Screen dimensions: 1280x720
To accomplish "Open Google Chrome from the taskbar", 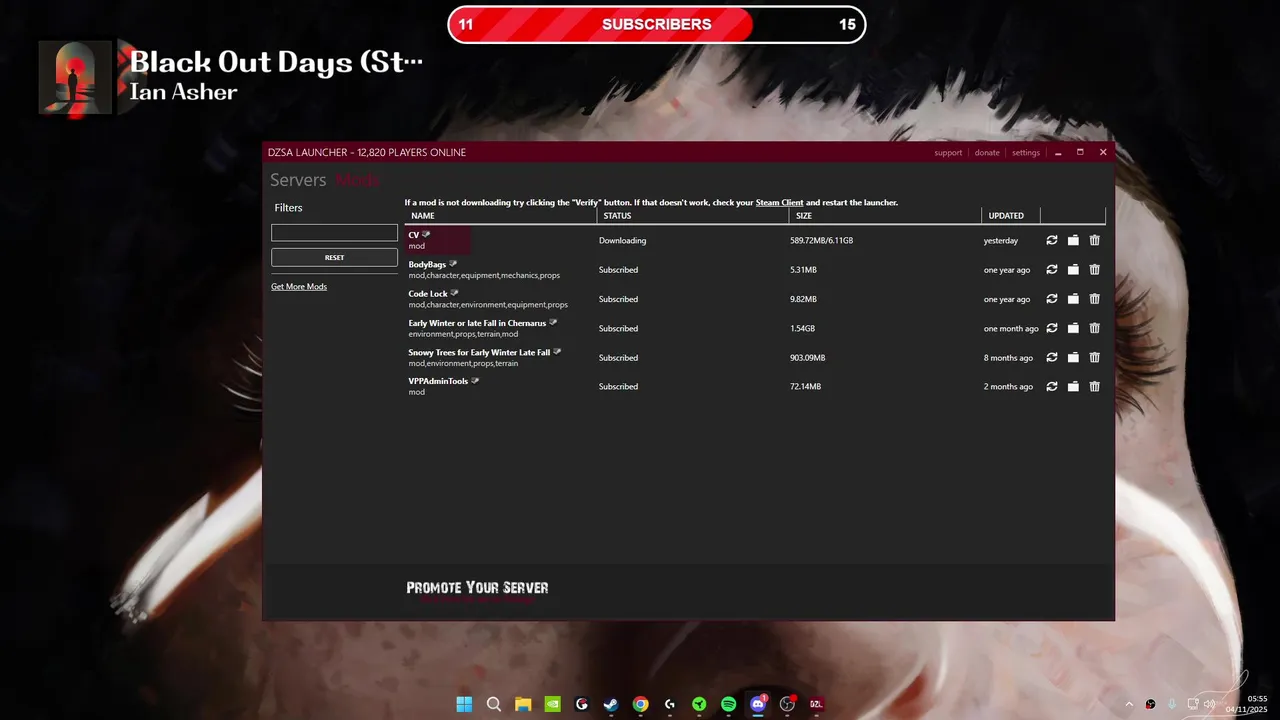I will pyautogui.click(x=640, y=704).
